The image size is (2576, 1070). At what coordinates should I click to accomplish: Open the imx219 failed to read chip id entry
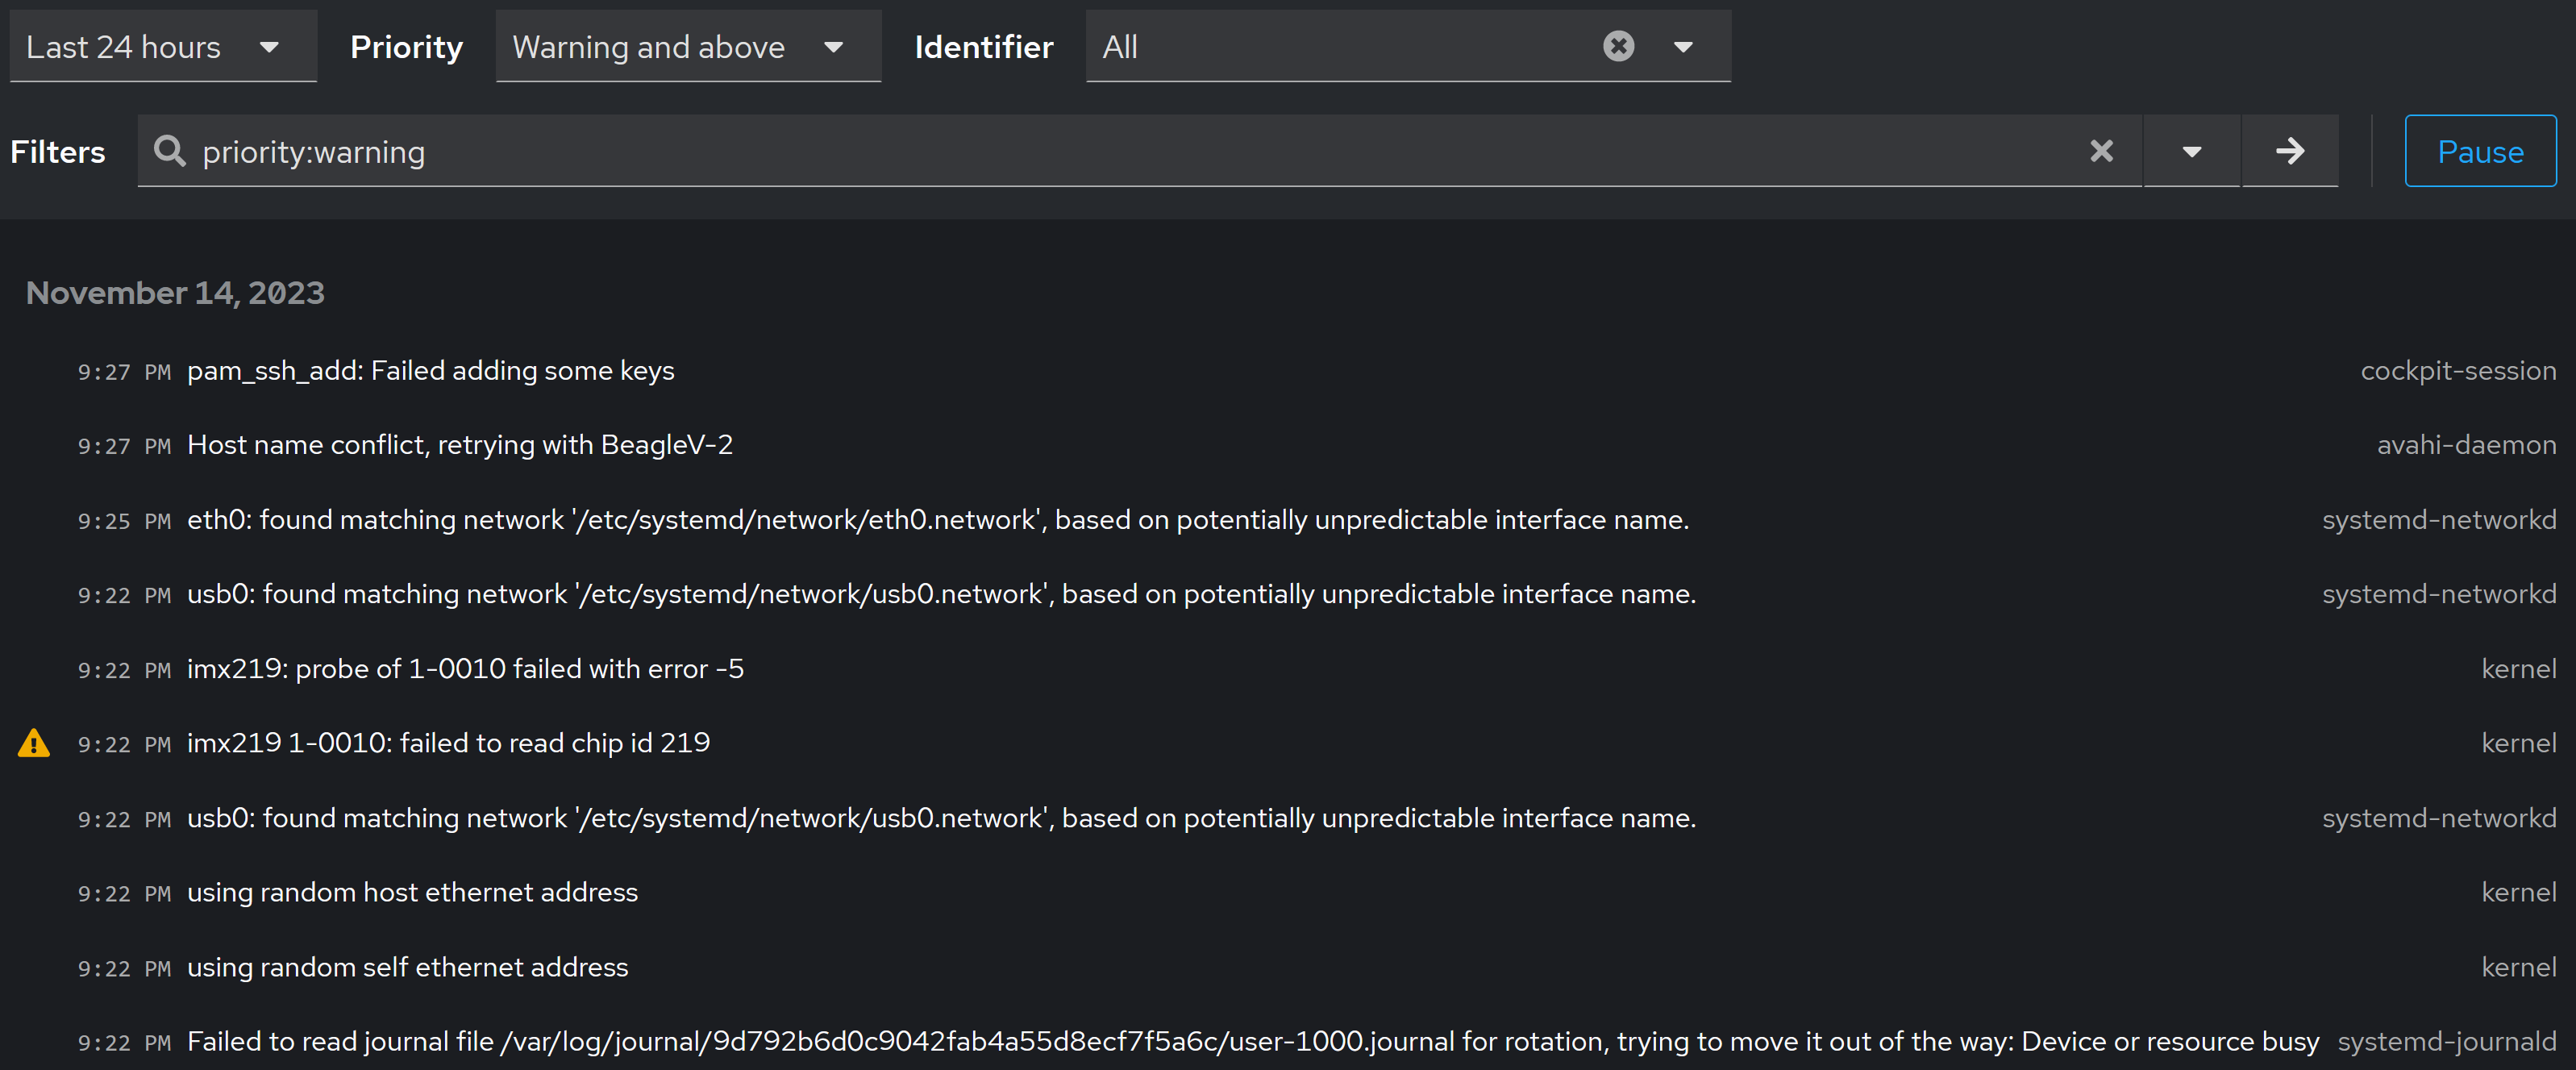[x=1288, y=743]
